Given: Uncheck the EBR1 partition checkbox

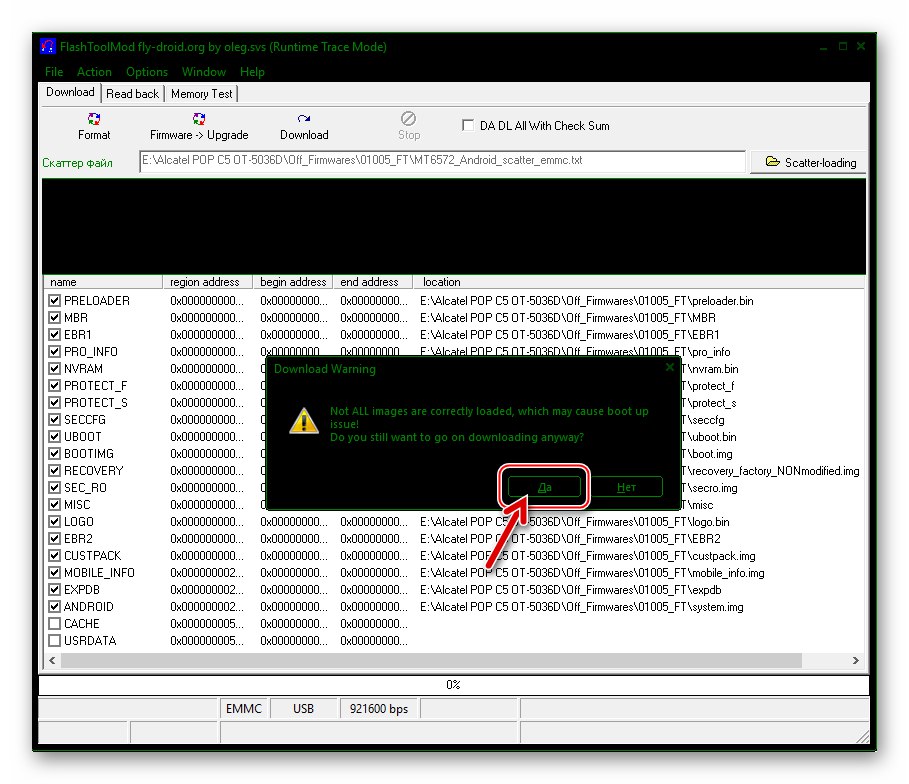Looking at the screenshot, I should click(x=54, y=335).
